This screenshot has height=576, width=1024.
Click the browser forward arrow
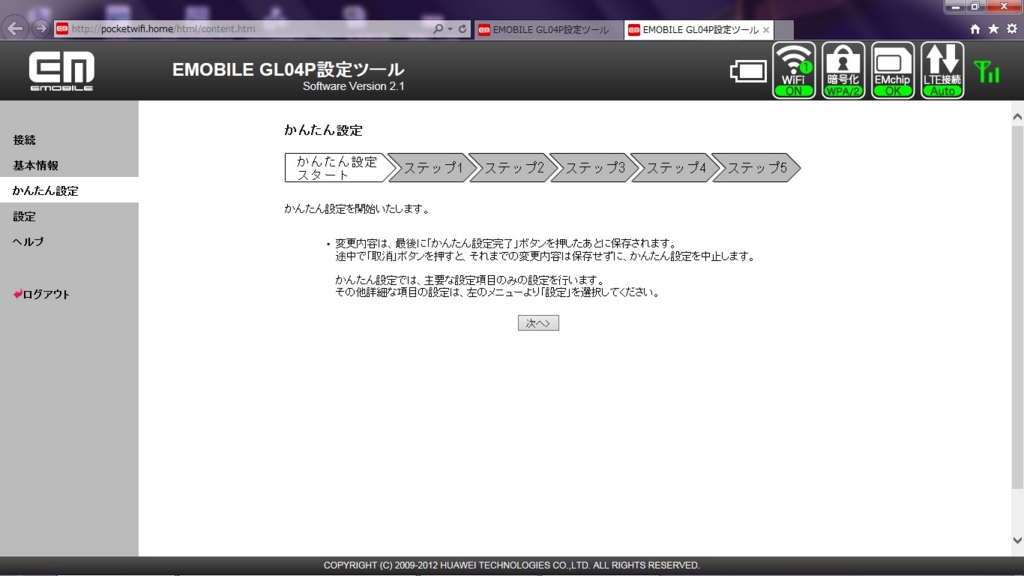[41, 28]
